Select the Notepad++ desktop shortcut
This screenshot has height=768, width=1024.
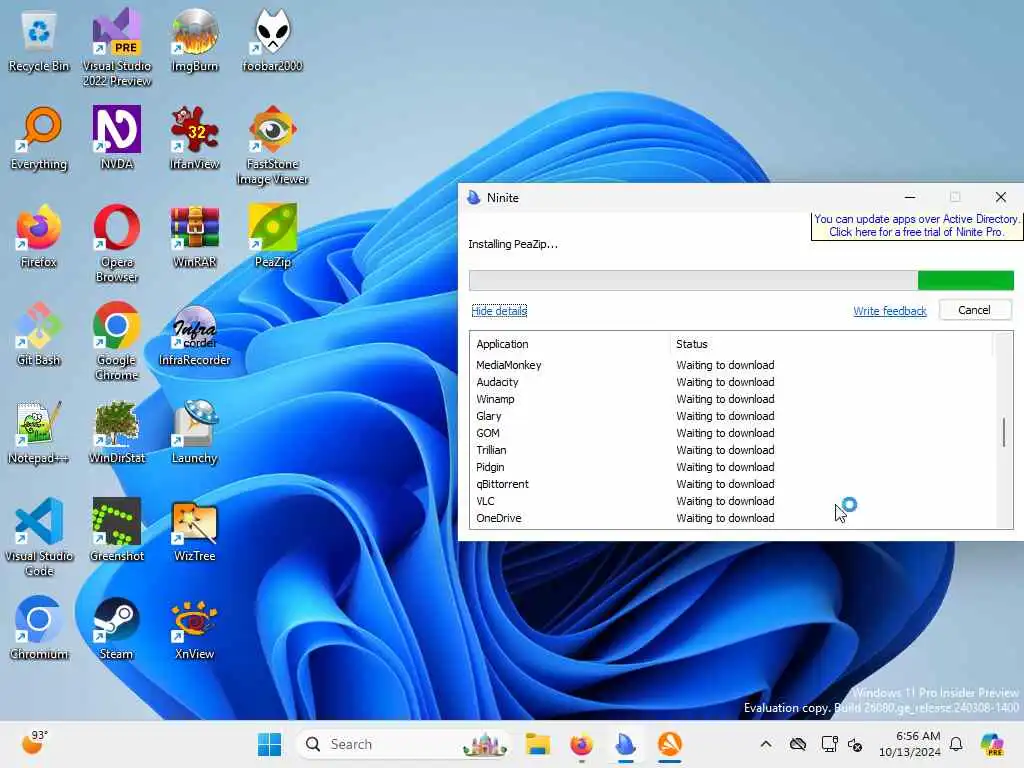pyautogui.click(x=39, y=432)
